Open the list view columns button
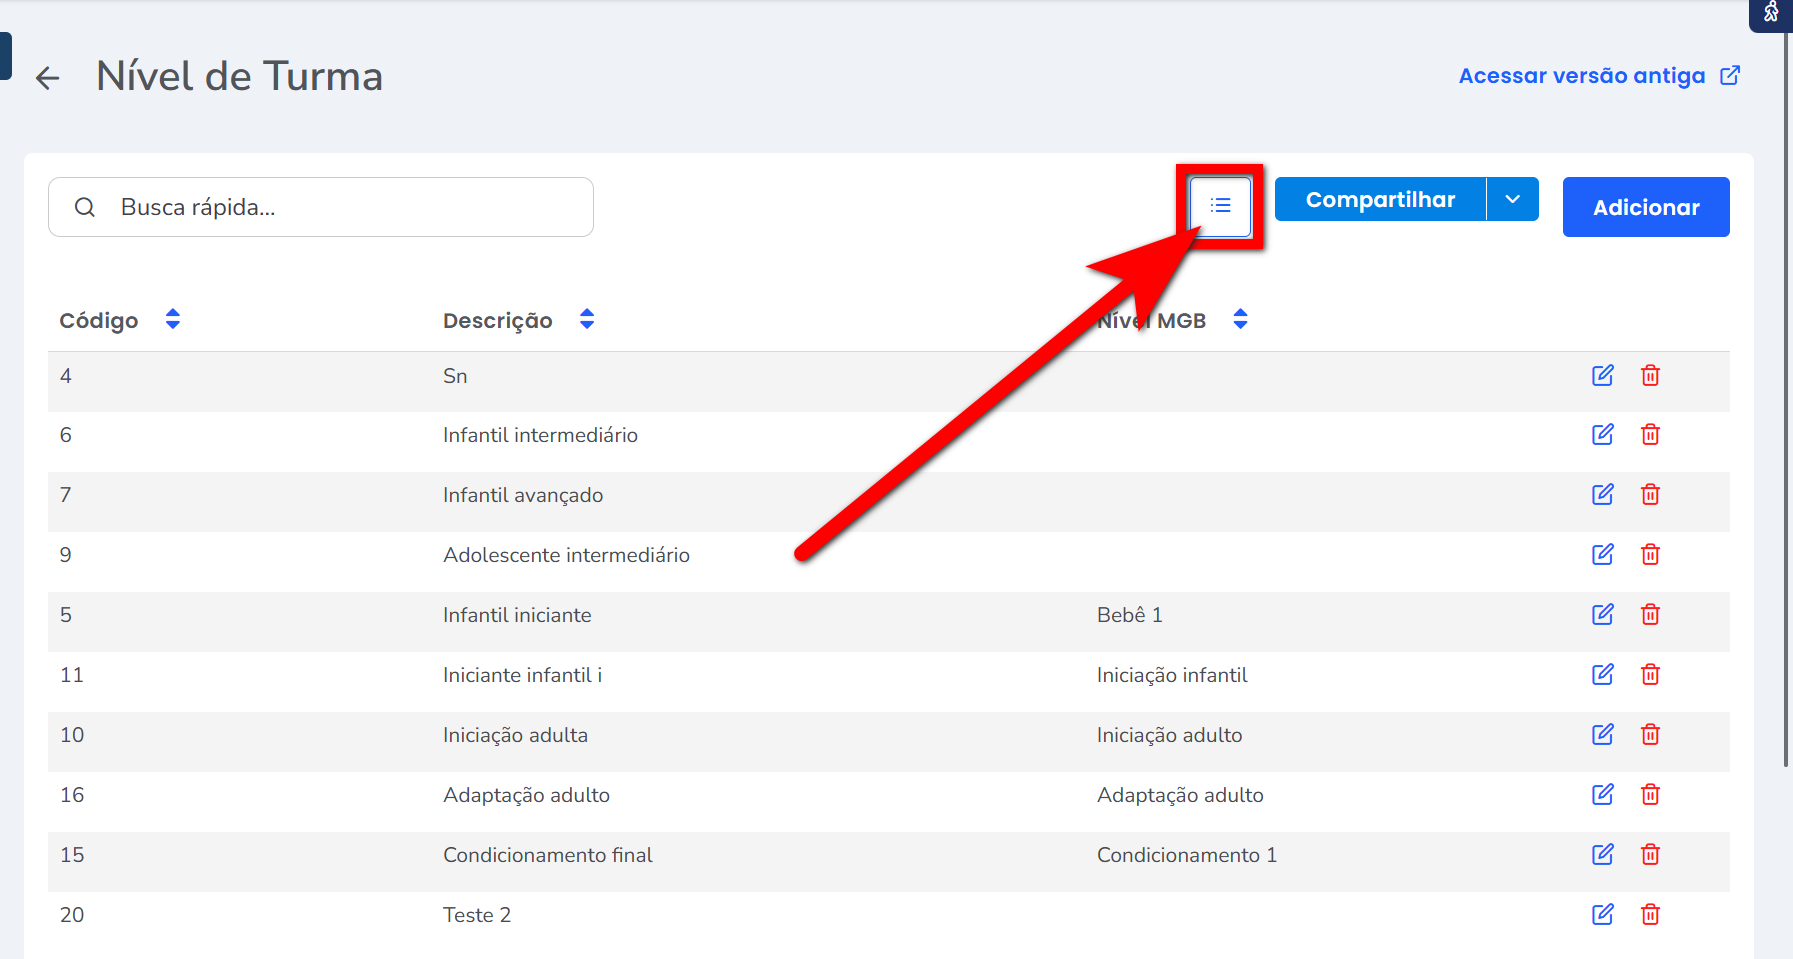Viewport: 1793px width, 959px height. coord(1220,206)
